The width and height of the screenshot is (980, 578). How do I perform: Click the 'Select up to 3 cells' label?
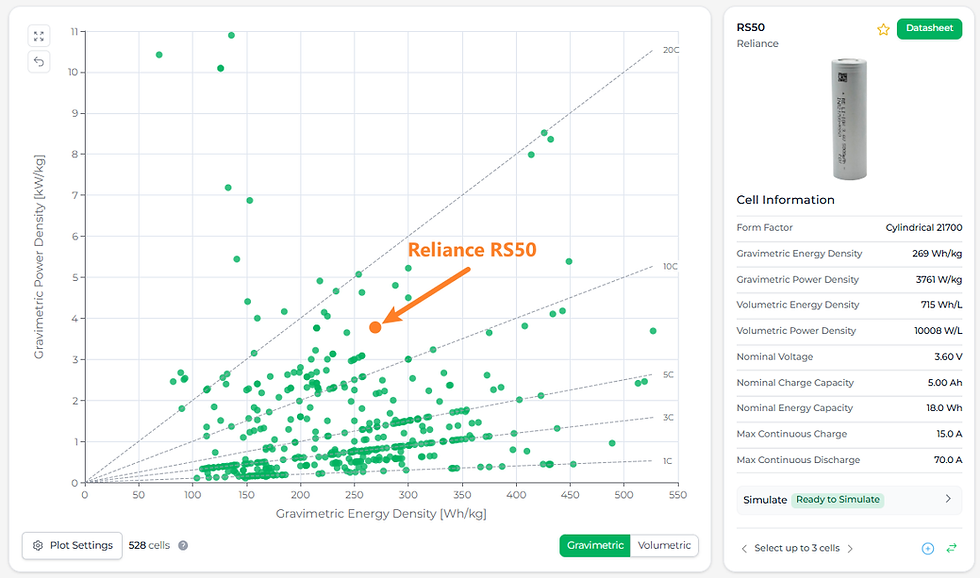(x=797, y=549)
